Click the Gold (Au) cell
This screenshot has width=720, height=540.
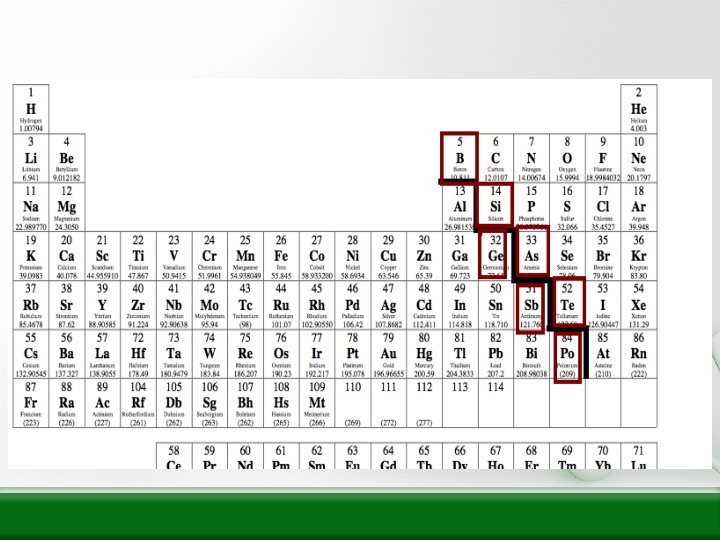click(x=388, y=354)
